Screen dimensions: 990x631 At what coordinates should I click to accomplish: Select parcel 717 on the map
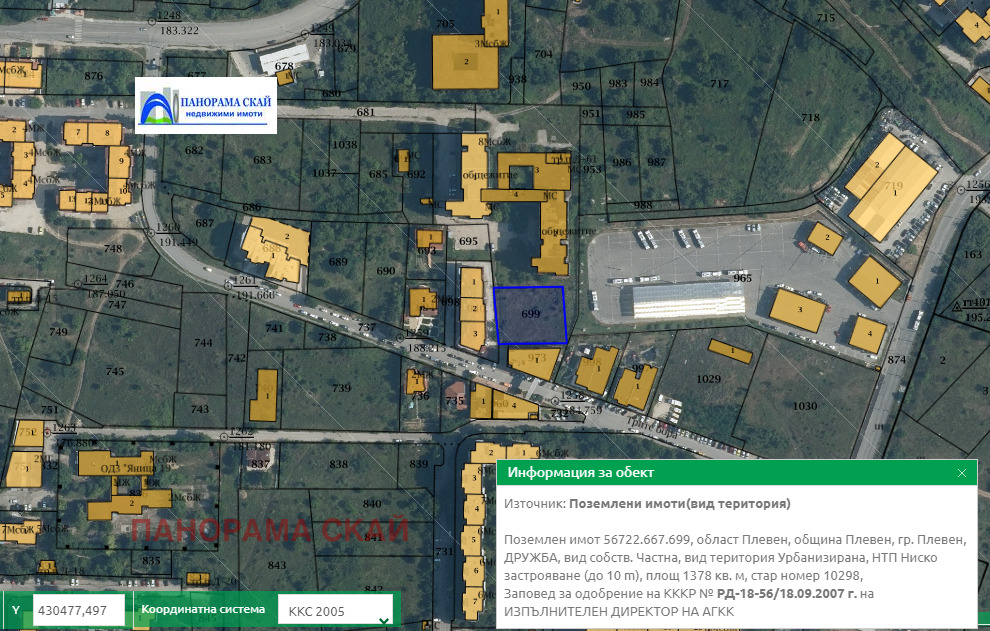click(x=719, y=84)
